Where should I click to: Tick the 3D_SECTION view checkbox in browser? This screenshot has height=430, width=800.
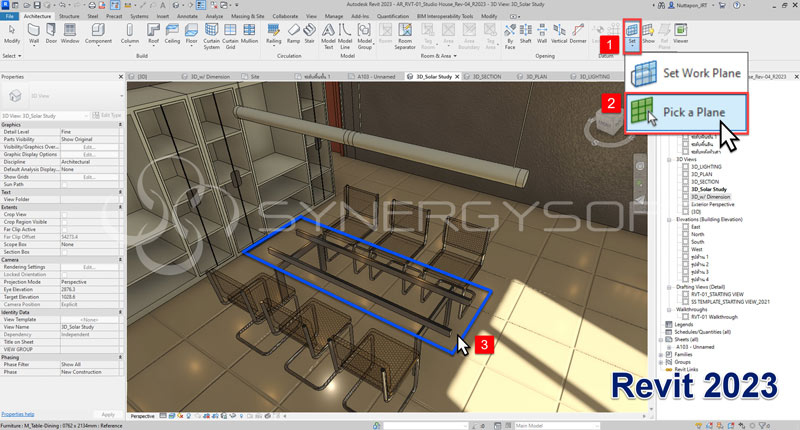685,182
